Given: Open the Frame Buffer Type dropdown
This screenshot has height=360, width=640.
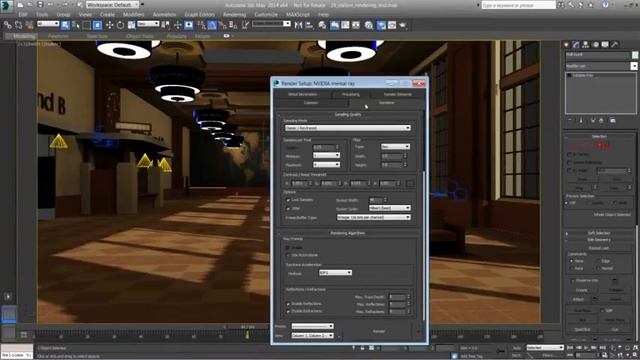Looking at the screenshot, I should (373, 218).
